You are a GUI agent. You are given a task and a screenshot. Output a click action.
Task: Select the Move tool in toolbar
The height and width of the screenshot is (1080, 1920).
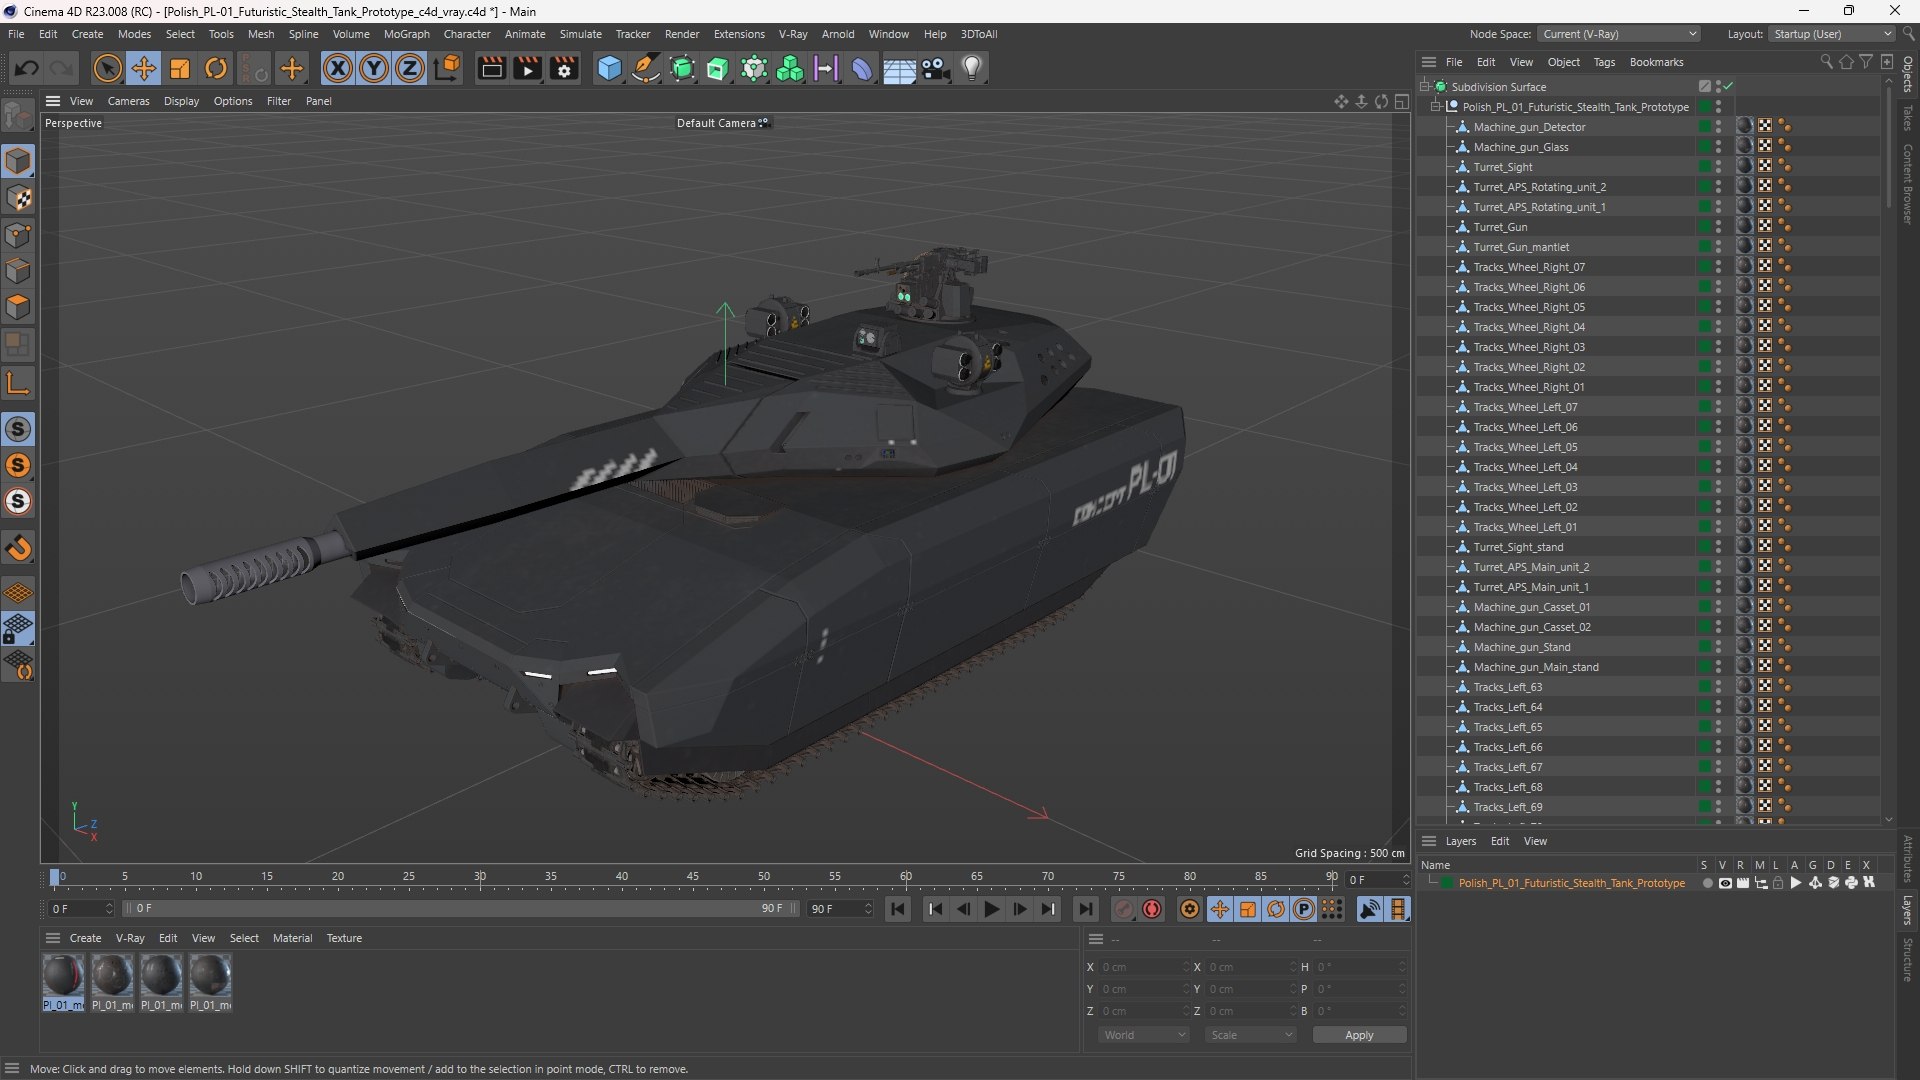144,68
